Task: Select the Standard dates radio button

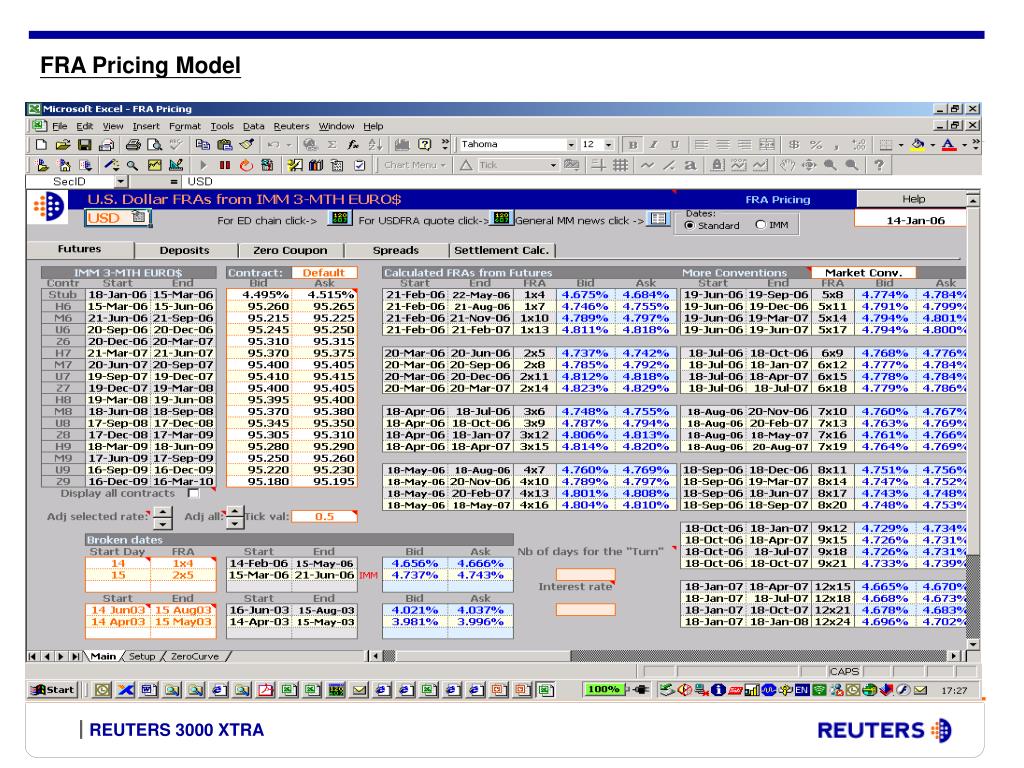Action: [689, 225]
